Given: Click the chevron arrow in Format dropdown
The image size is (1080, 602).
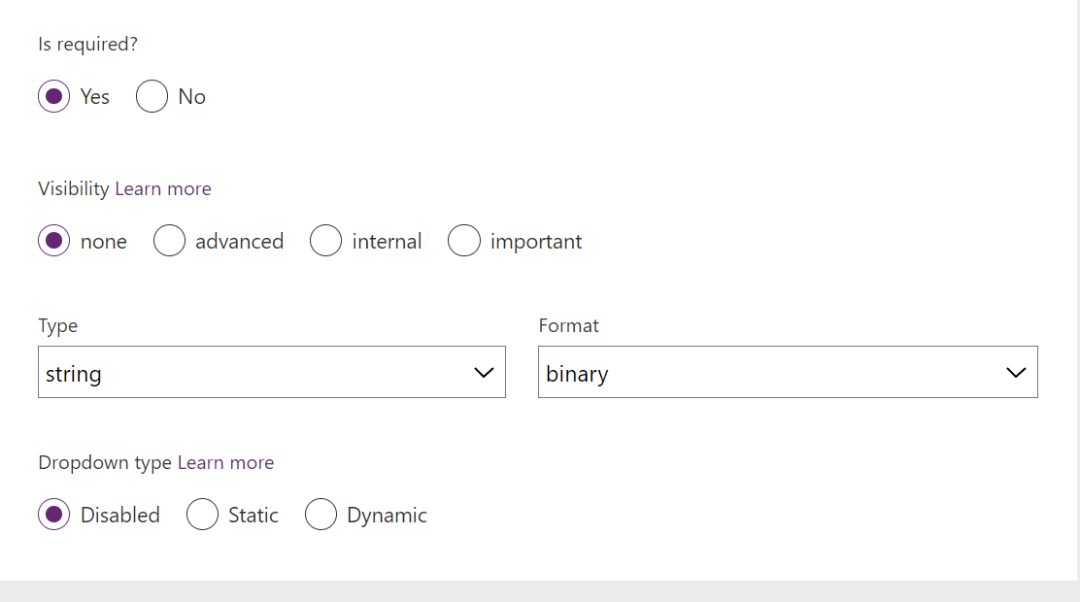Looking at the screenshot, I should point(1016,373).
